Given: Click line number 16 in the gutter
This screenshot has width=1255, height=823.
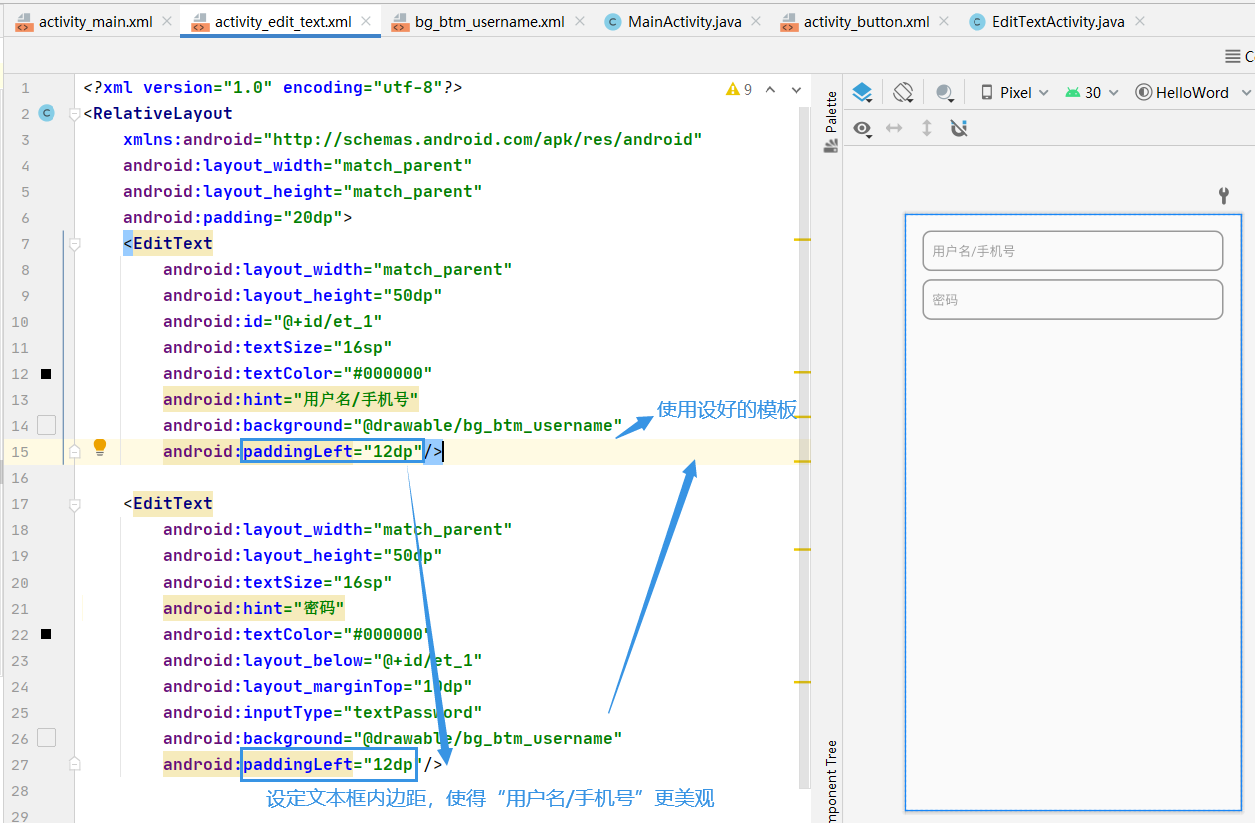Looking at the screenshot, I should (x=20, y=478).
